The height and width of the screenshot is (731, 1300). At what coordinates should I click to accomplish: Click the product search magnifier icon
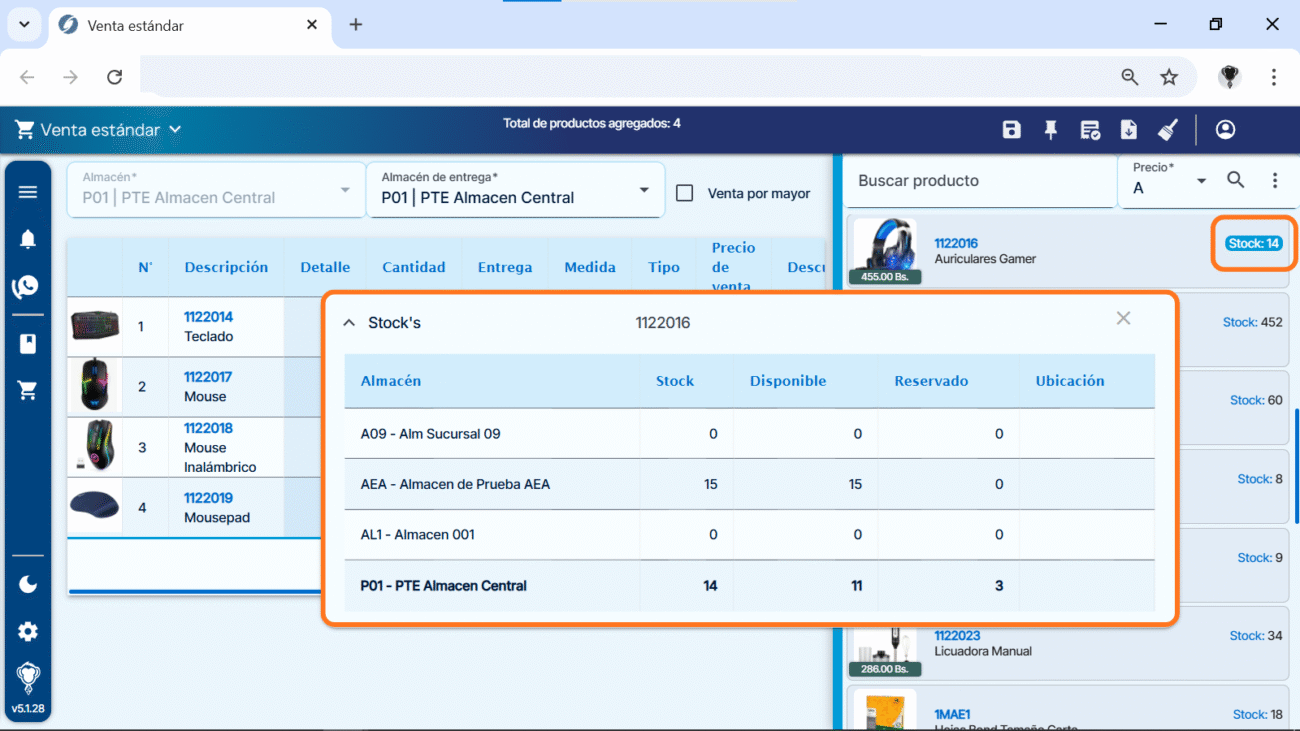tap(1236, 180)
